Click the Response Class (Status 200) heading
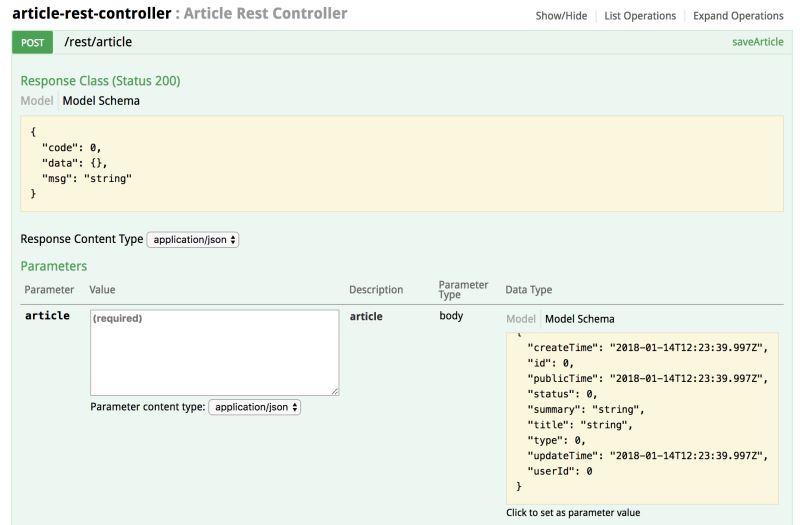The height and width of the screenshot is (525, 800). pyautogui.click(x=100, y=80)
